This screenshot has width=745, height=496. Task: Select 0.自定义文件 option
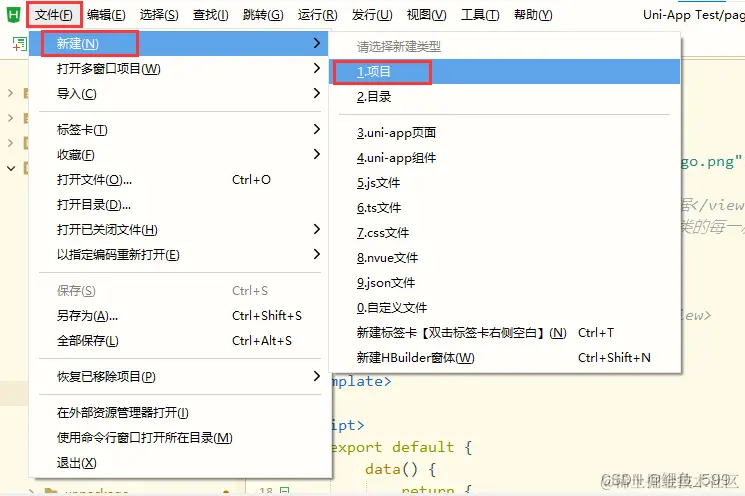point(505,308)
